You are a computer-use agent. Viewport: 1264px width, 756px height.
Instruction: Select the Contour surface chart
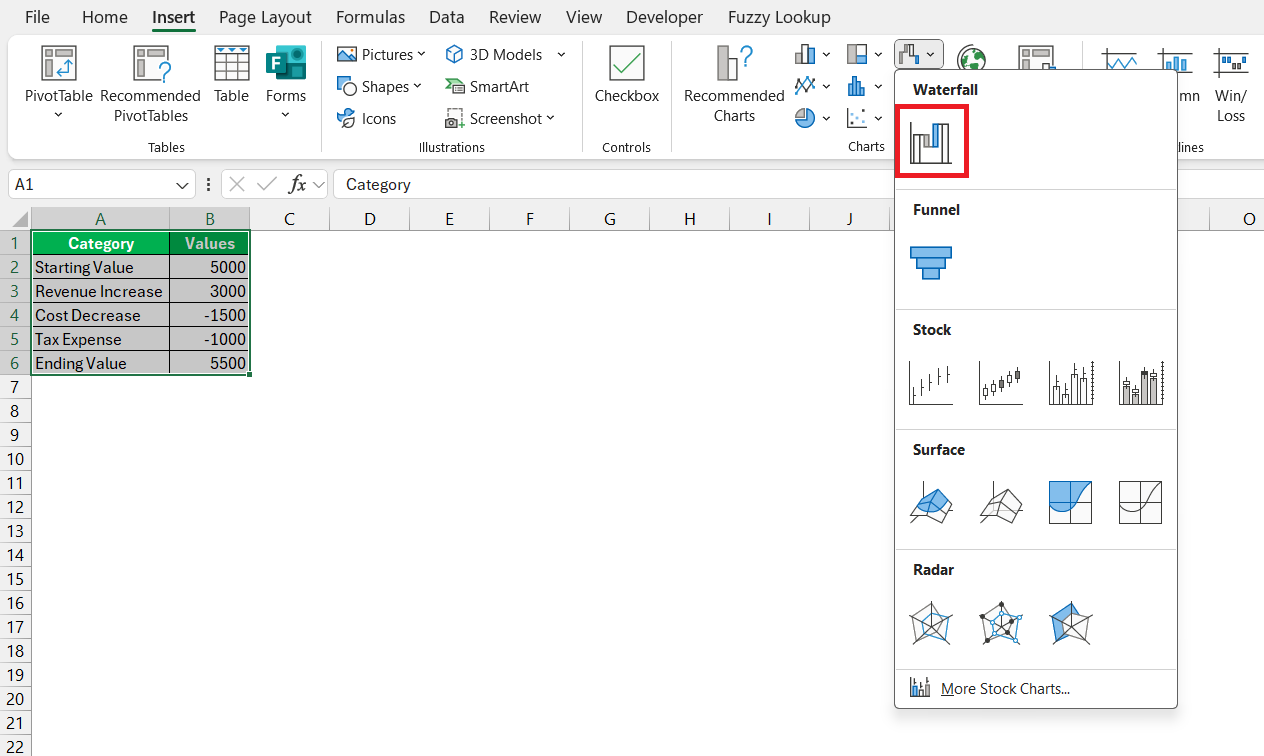[x=1071, y=502]
